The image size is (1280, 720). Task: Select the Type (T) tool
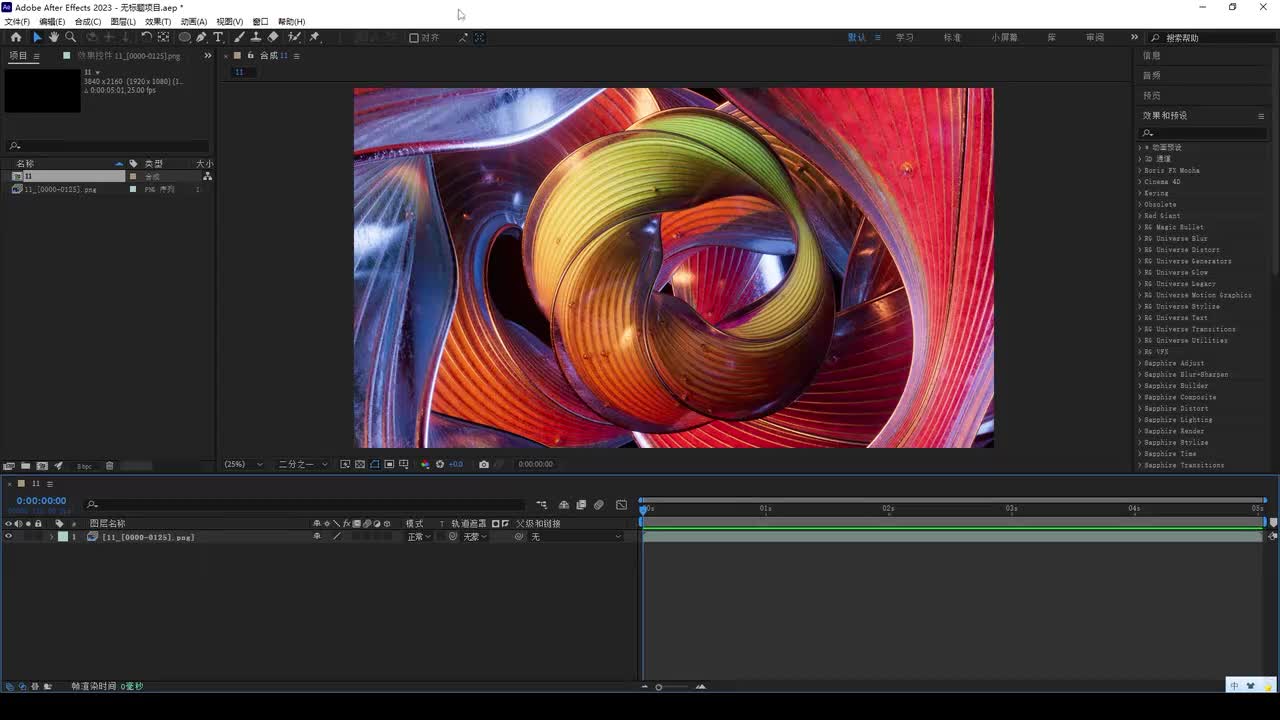click(x=218, y=37)
